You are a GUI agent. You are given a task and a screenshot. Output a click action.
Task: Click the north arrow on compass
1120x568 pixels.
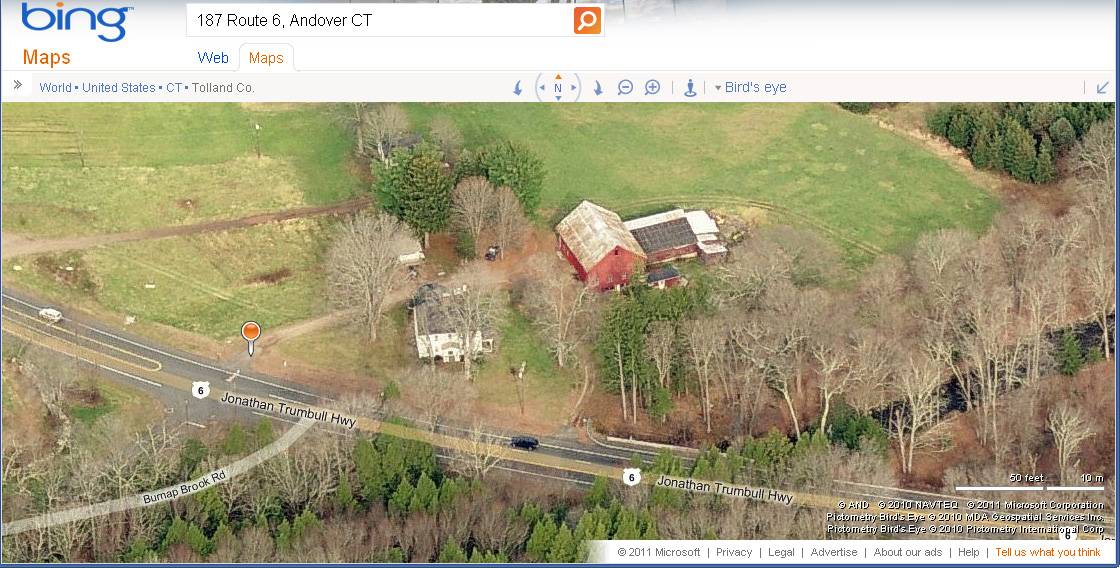pyautogui.click(x=558, y=76)
